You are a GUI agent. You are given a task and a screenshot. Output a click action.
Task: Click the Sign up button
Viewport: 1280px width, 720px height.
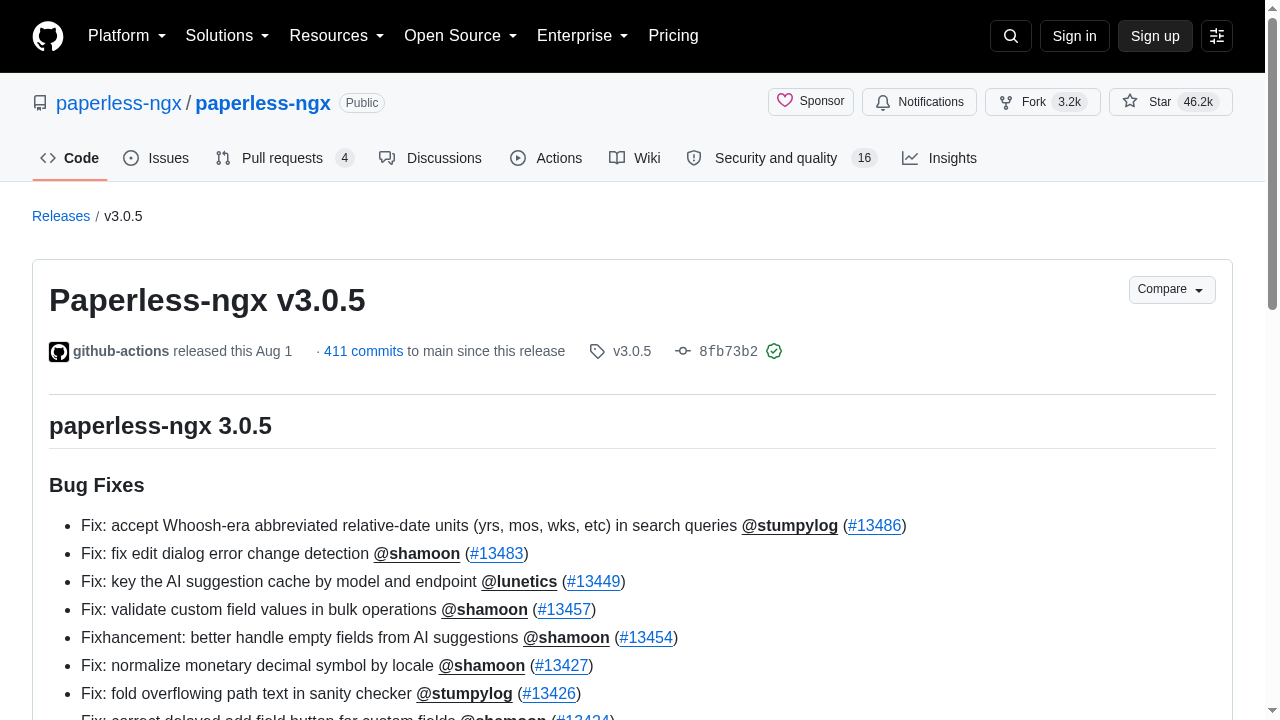[x=1155, y=36]
